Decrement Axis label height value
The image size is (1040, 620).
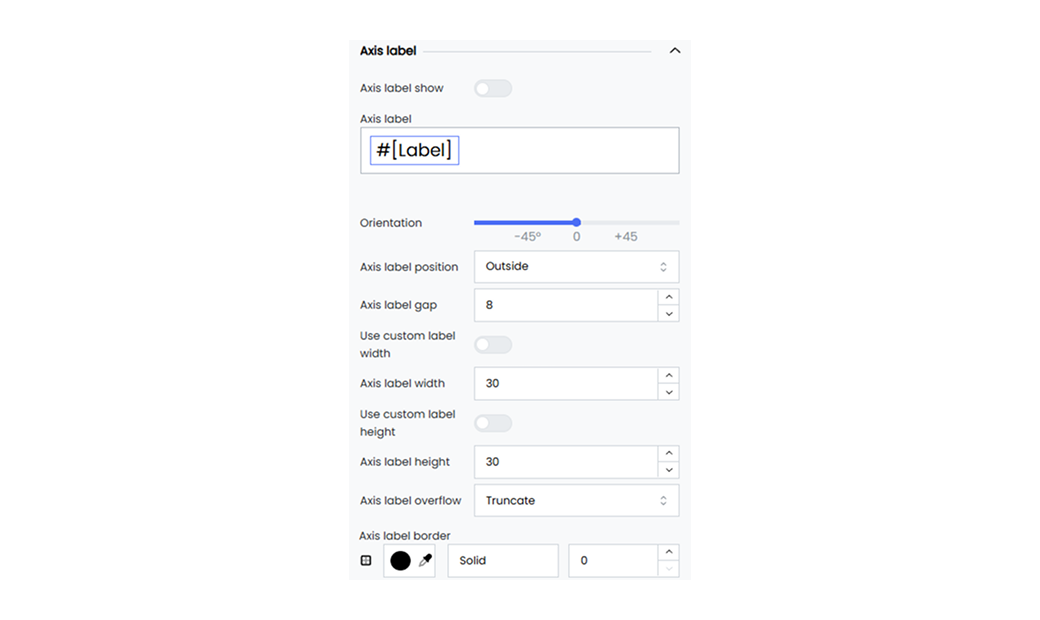click(x=669, y=470)
